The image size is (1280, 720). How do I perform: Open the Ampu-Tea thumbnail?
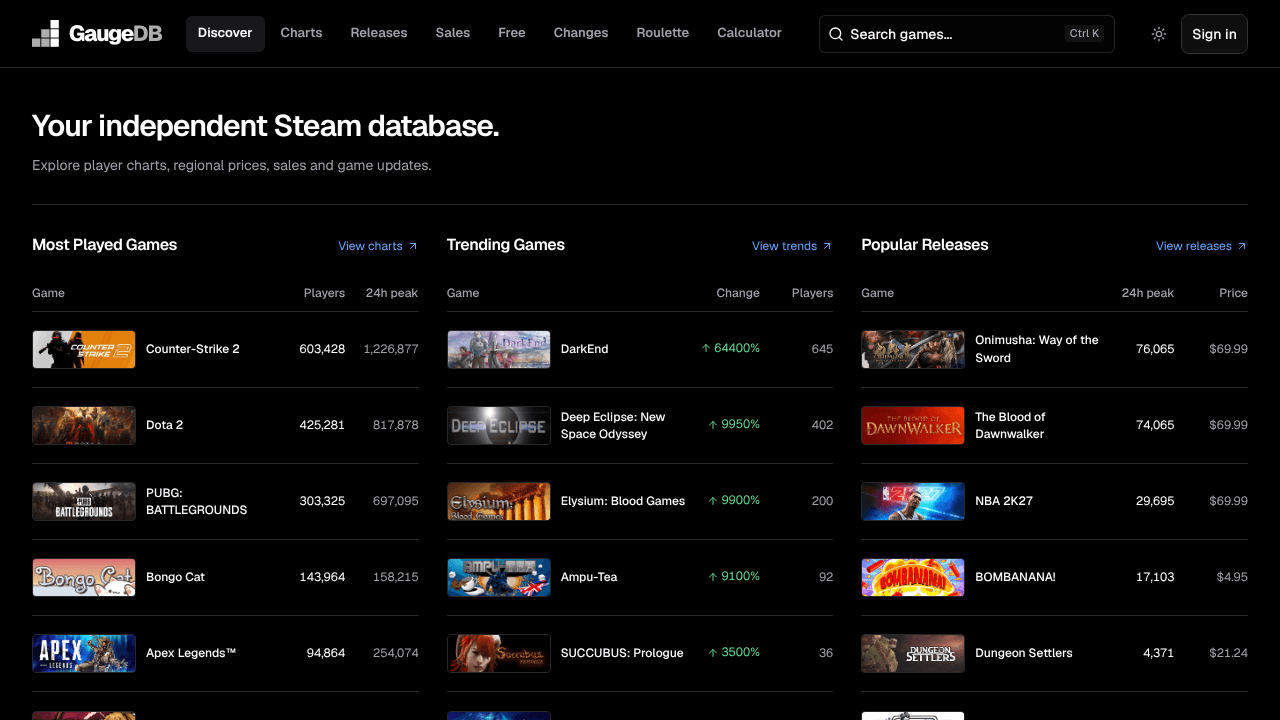click(499, 577)
